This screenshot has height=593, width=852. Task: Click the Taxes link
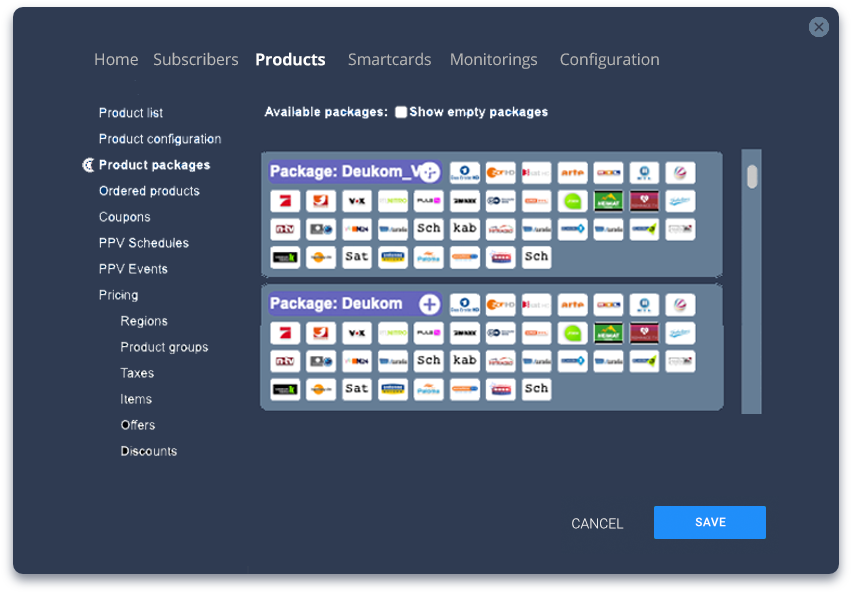point(137,373)
